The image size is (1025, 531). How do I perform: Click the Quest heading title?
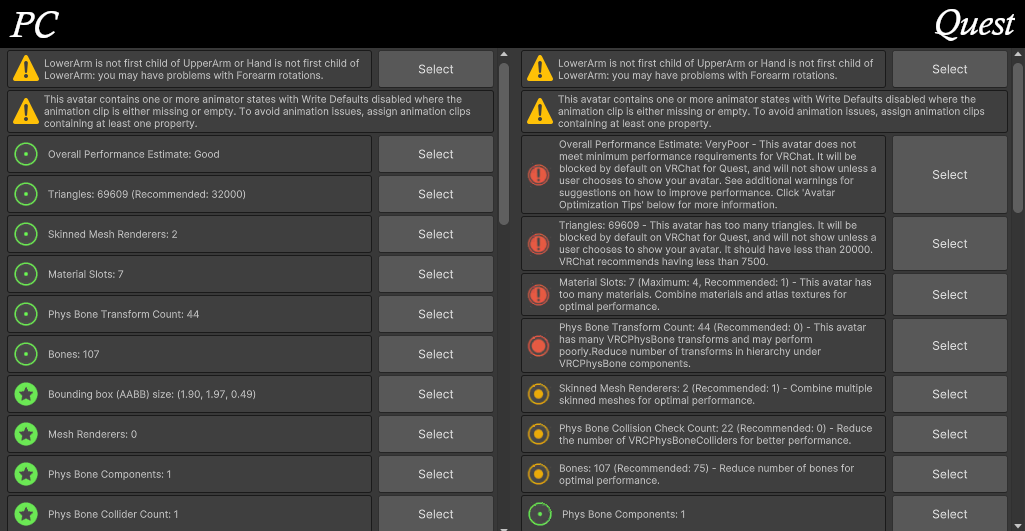coord(973,24)
